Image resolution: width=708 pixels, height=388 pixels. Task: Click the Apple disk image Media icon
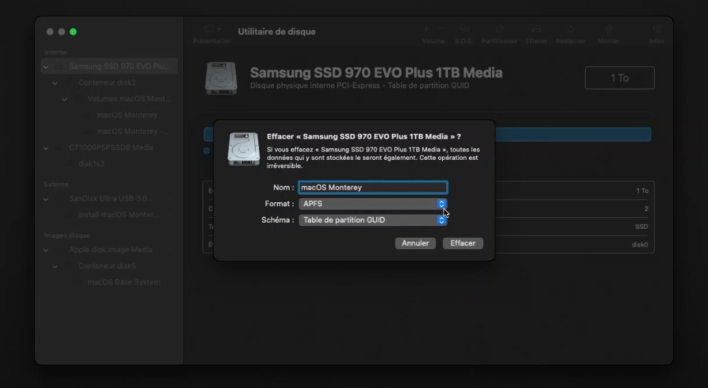click(x=59, y=250)
